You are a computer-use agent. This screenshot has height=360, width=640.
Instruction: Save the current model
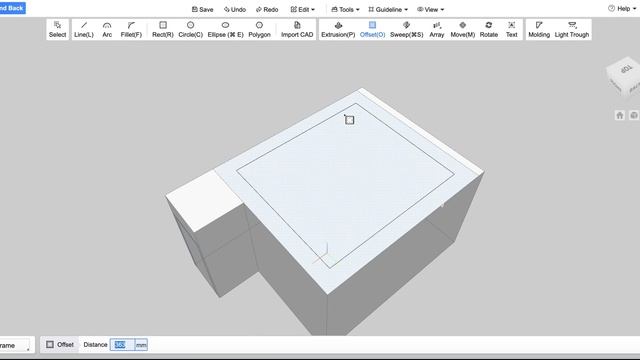point(202,9)
